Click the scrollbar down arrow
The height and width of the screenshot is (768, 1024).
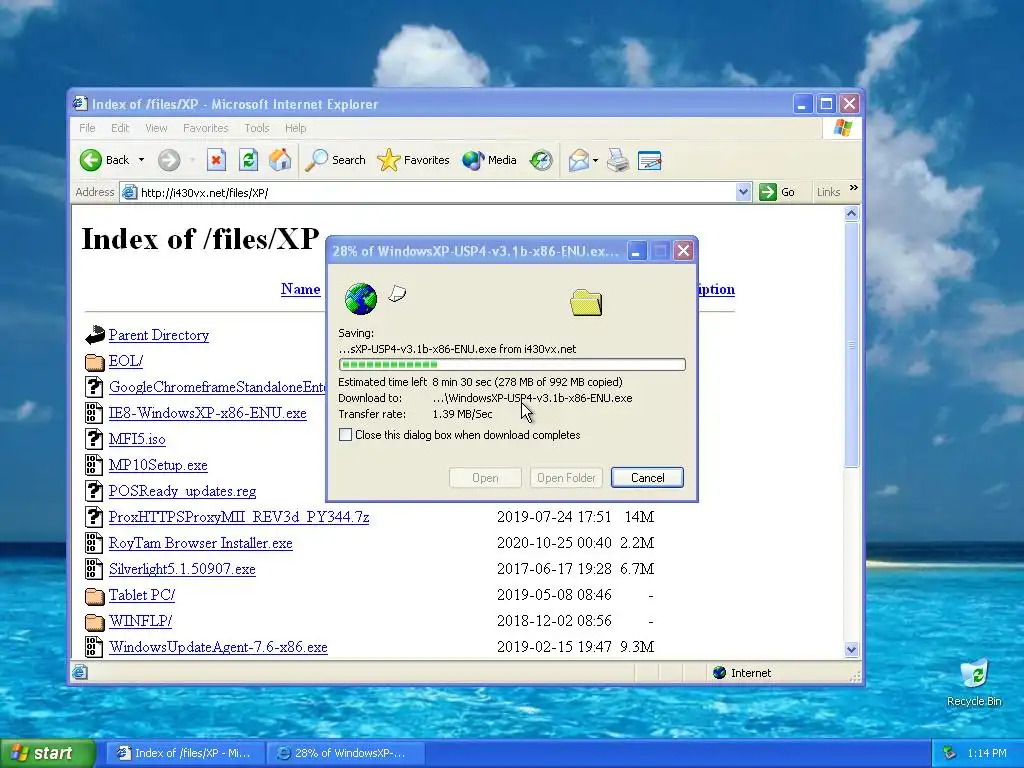(x=851, y=649)
